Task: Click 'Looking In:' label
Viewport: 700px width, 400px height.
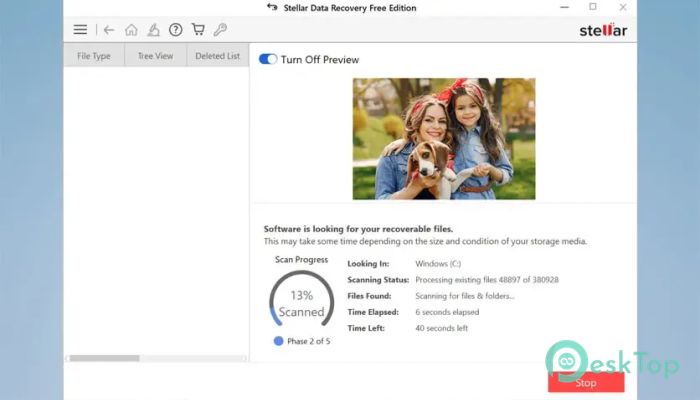Action: 368,263
